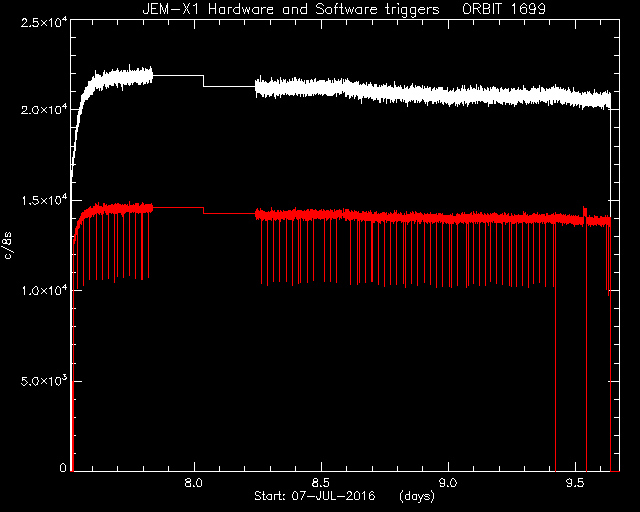The image size is (640, 512).
Task: Click the JEM-X1 Hardware and Software triggers title
Action: point(291,9)
